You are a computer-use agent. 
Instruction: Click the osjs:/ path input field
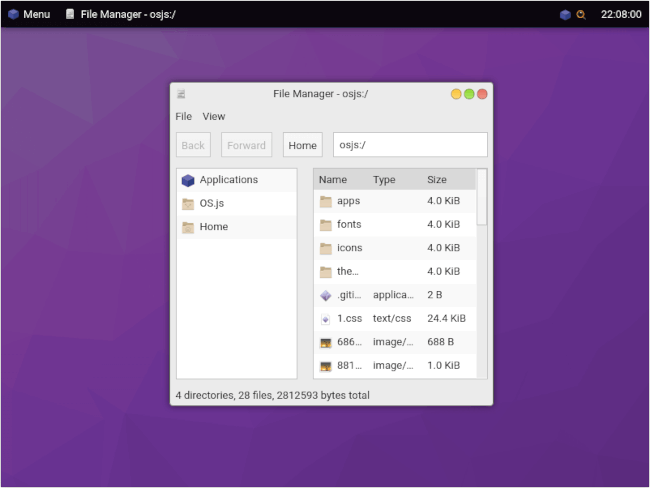(x=410, y=145)
